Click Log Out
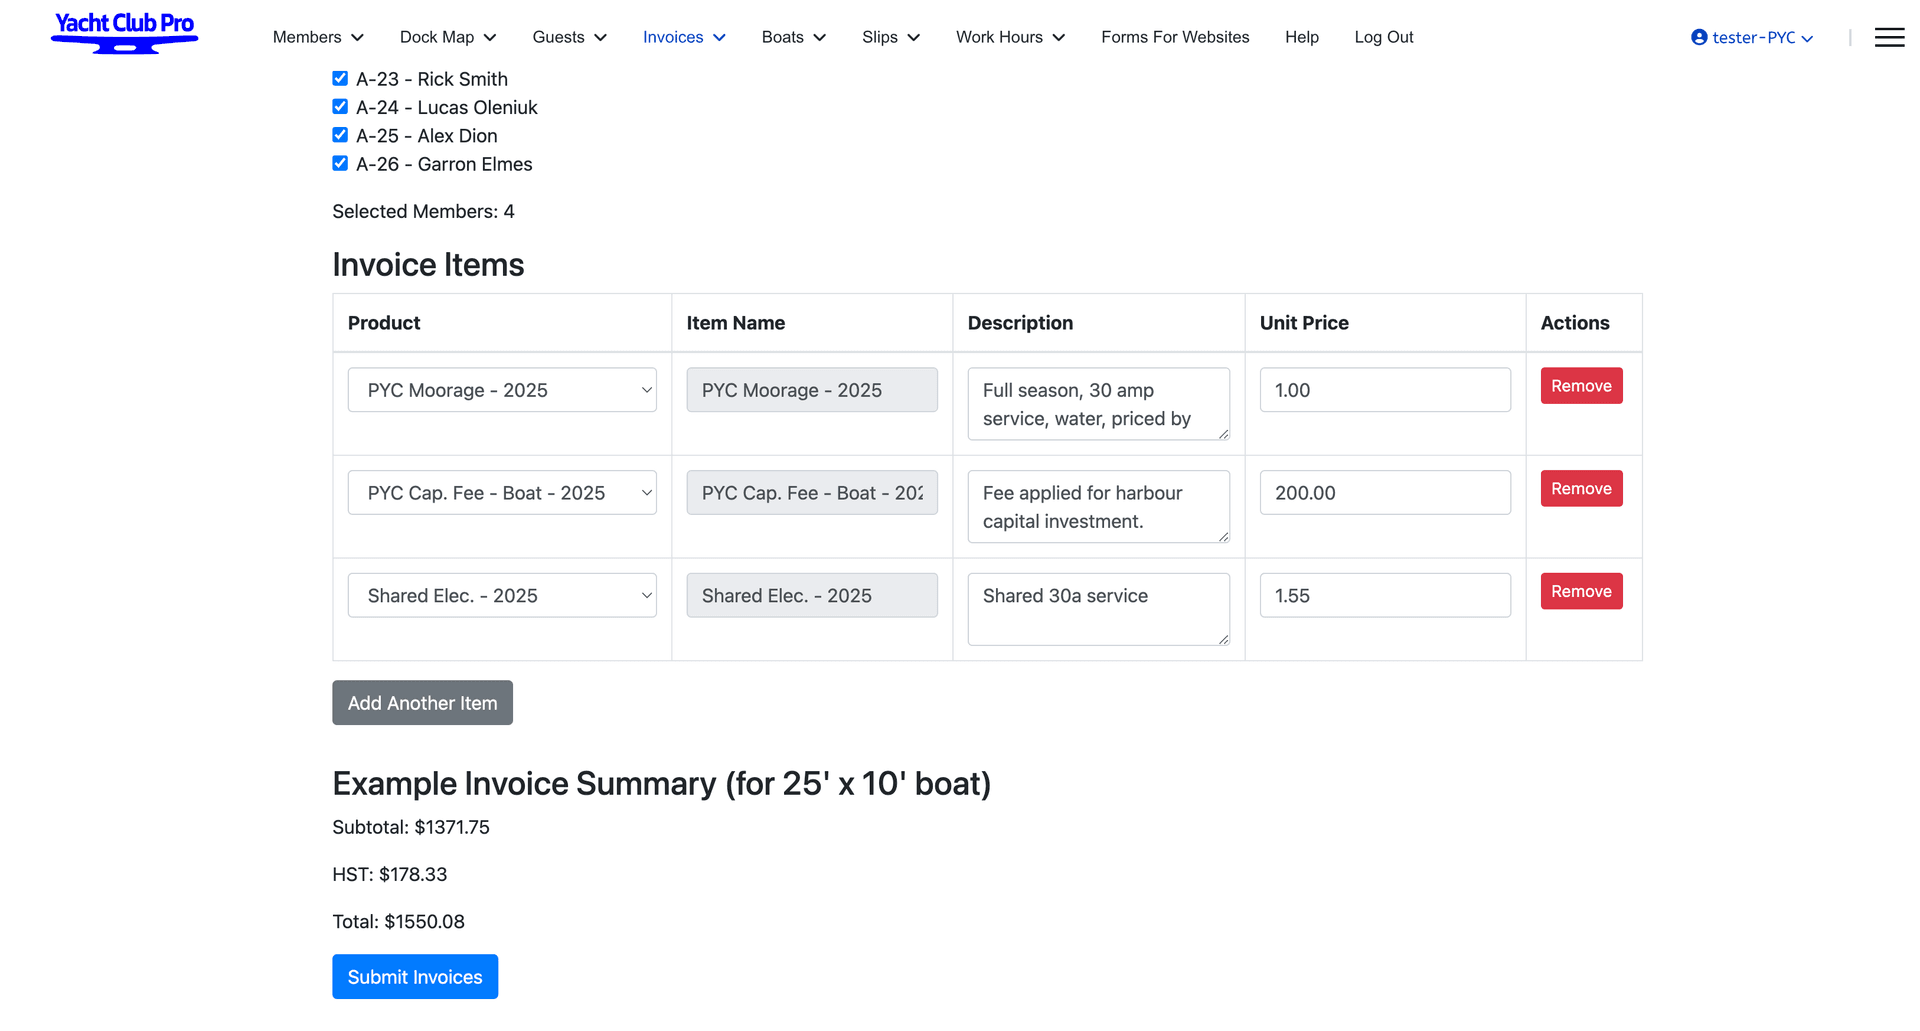 click(x=1384, y=37)
